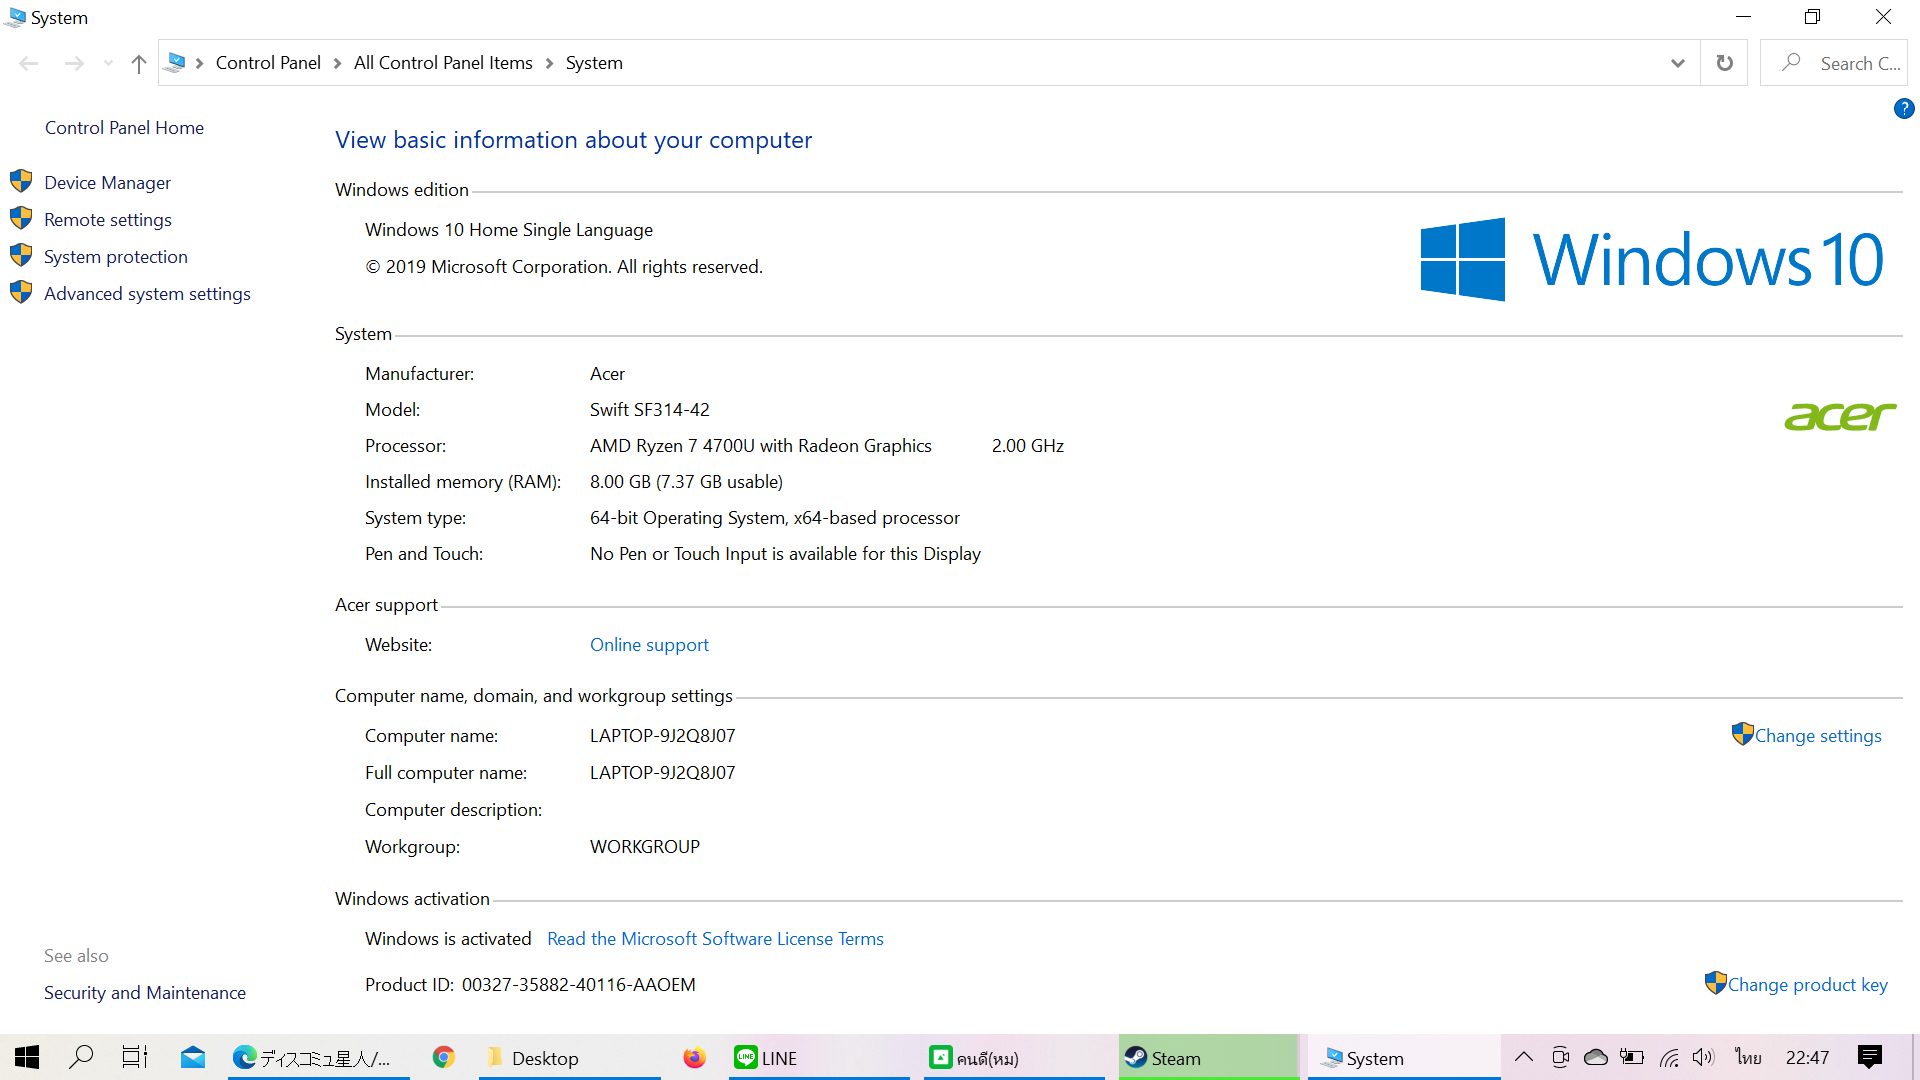Screen dimensions: 1920x1080
Task: Open Firefox from the taskbar
Action: pos(694,1057)
